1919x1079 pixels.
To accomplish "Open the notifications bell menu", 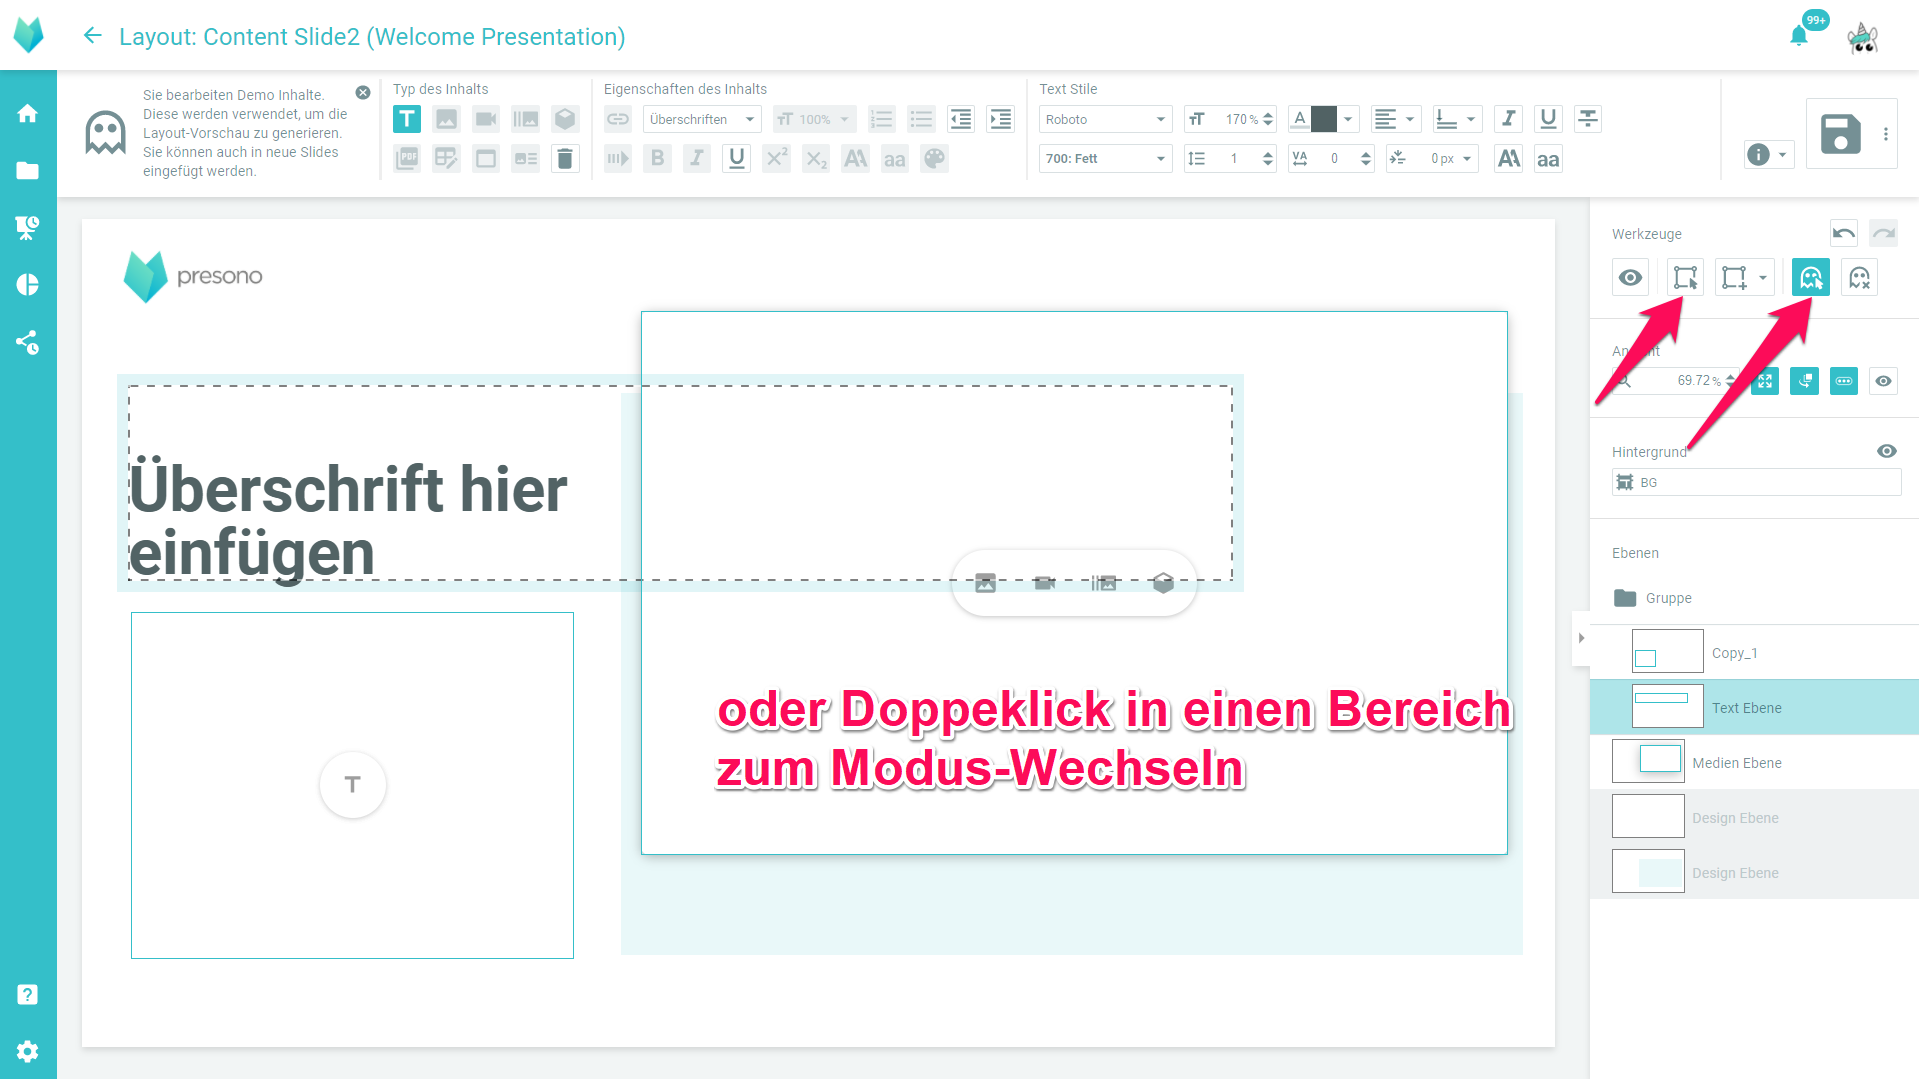I will click(x=1798, y=33).
